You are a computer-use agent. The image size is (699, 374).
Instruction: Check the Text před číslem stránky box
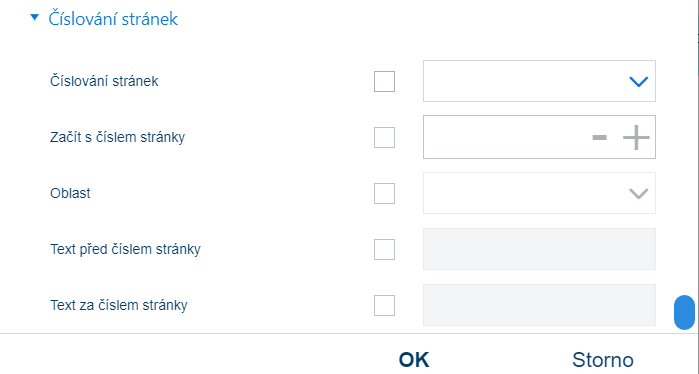click(384, 249)
